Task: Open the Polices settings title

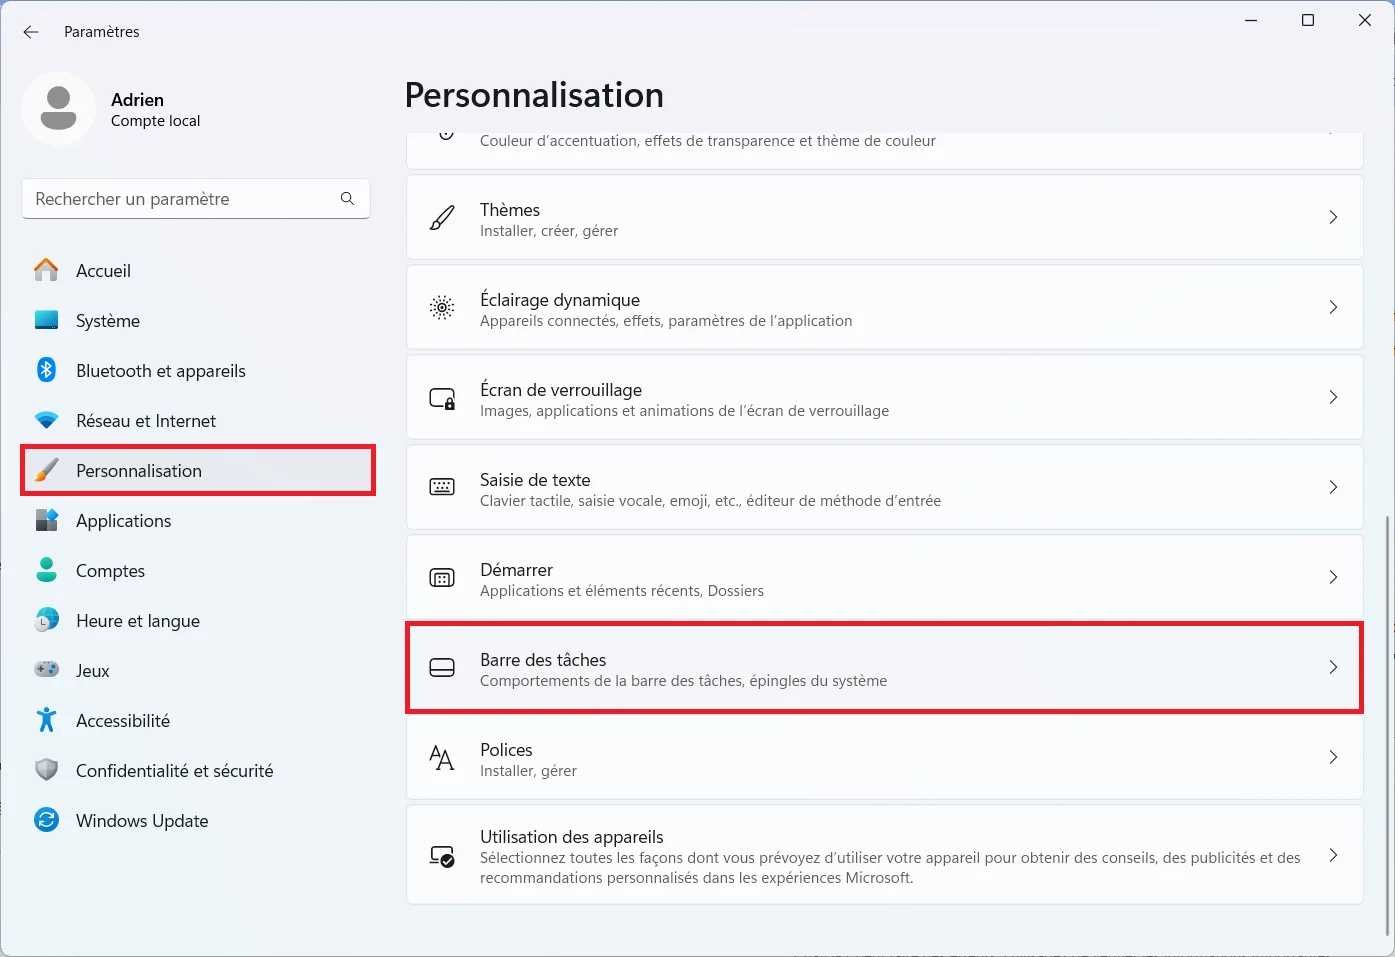Action: pyautogui.click(x=506, y=749)
